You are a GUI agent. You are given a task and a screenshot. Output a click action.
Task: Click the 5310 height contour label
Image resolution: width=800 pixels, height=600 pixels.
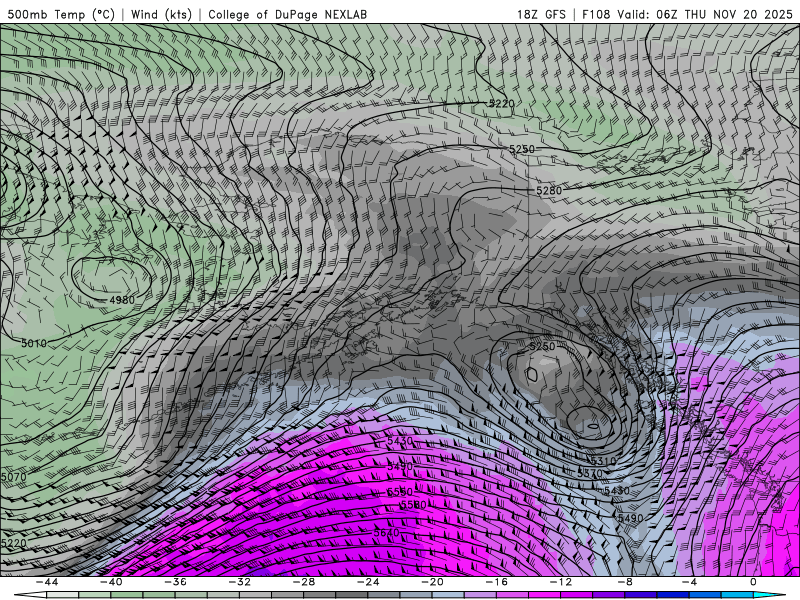click(x=604, y=461)
